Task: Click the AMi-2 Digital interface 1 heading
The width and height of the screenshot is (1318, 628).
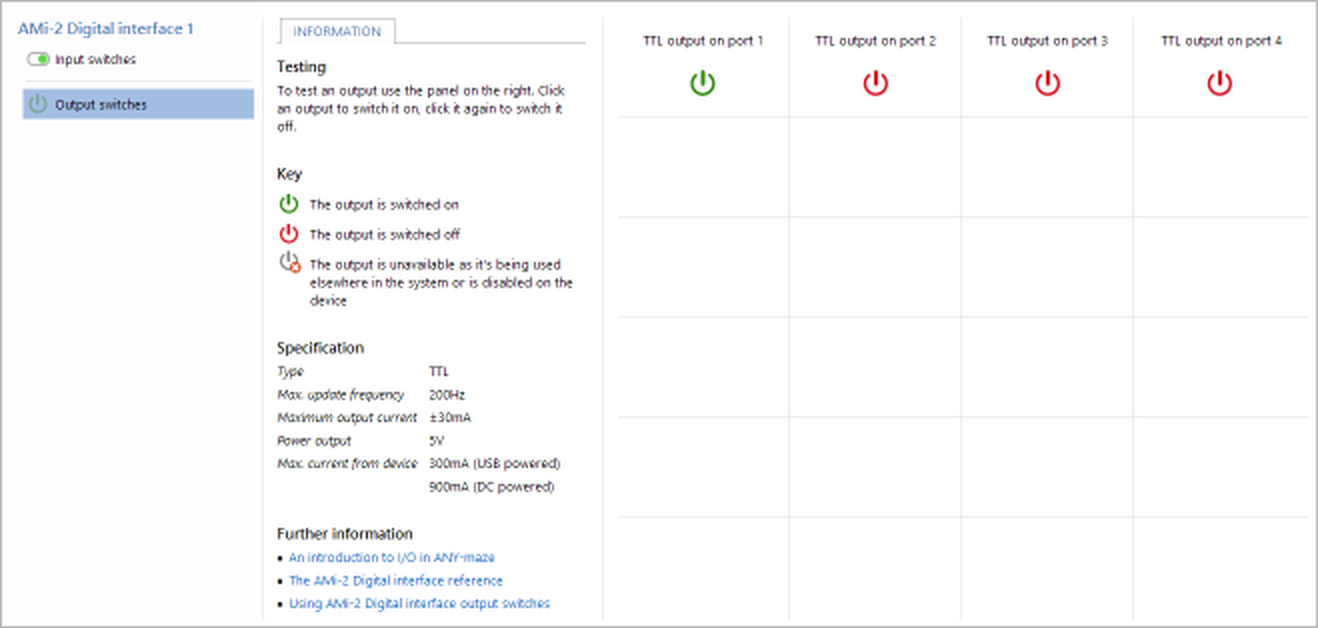Action: pyautogui.click(x=106, y=29)
